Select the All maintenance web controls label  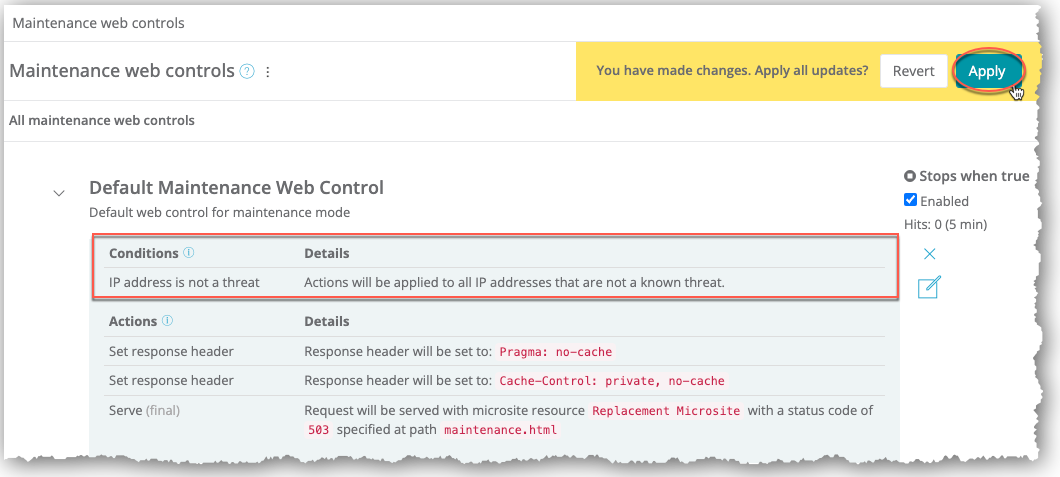click(102, 120)
